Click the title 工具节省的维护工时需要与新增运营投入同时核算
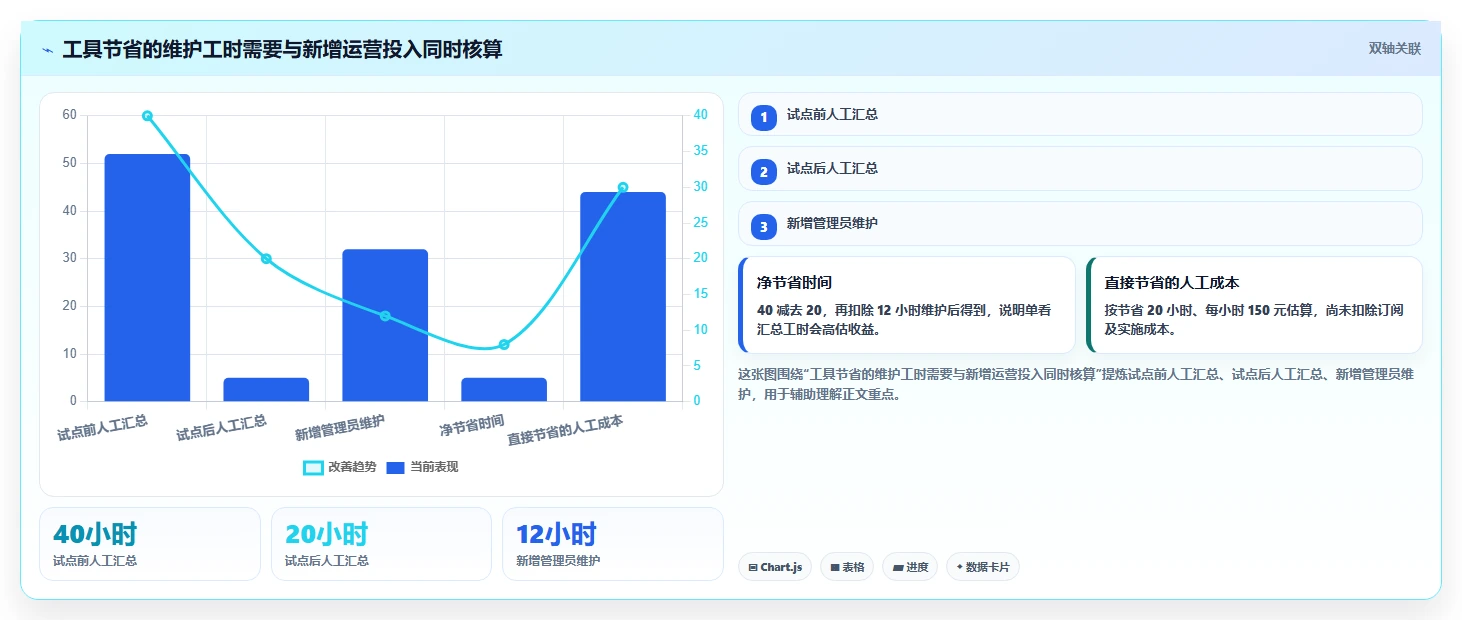 click(x=282, y=49)
